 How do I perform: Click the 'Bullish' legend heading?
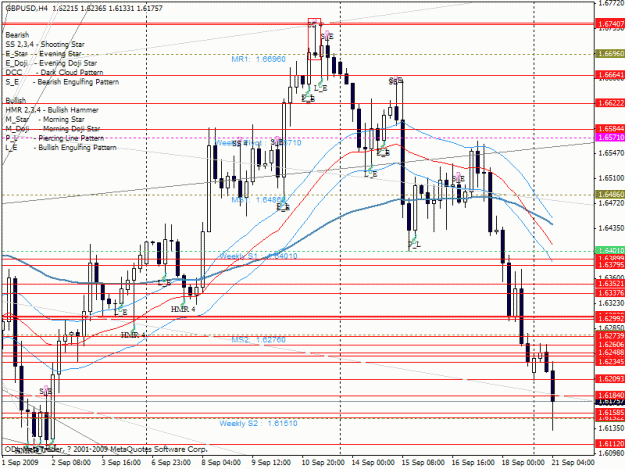[16, 100]
